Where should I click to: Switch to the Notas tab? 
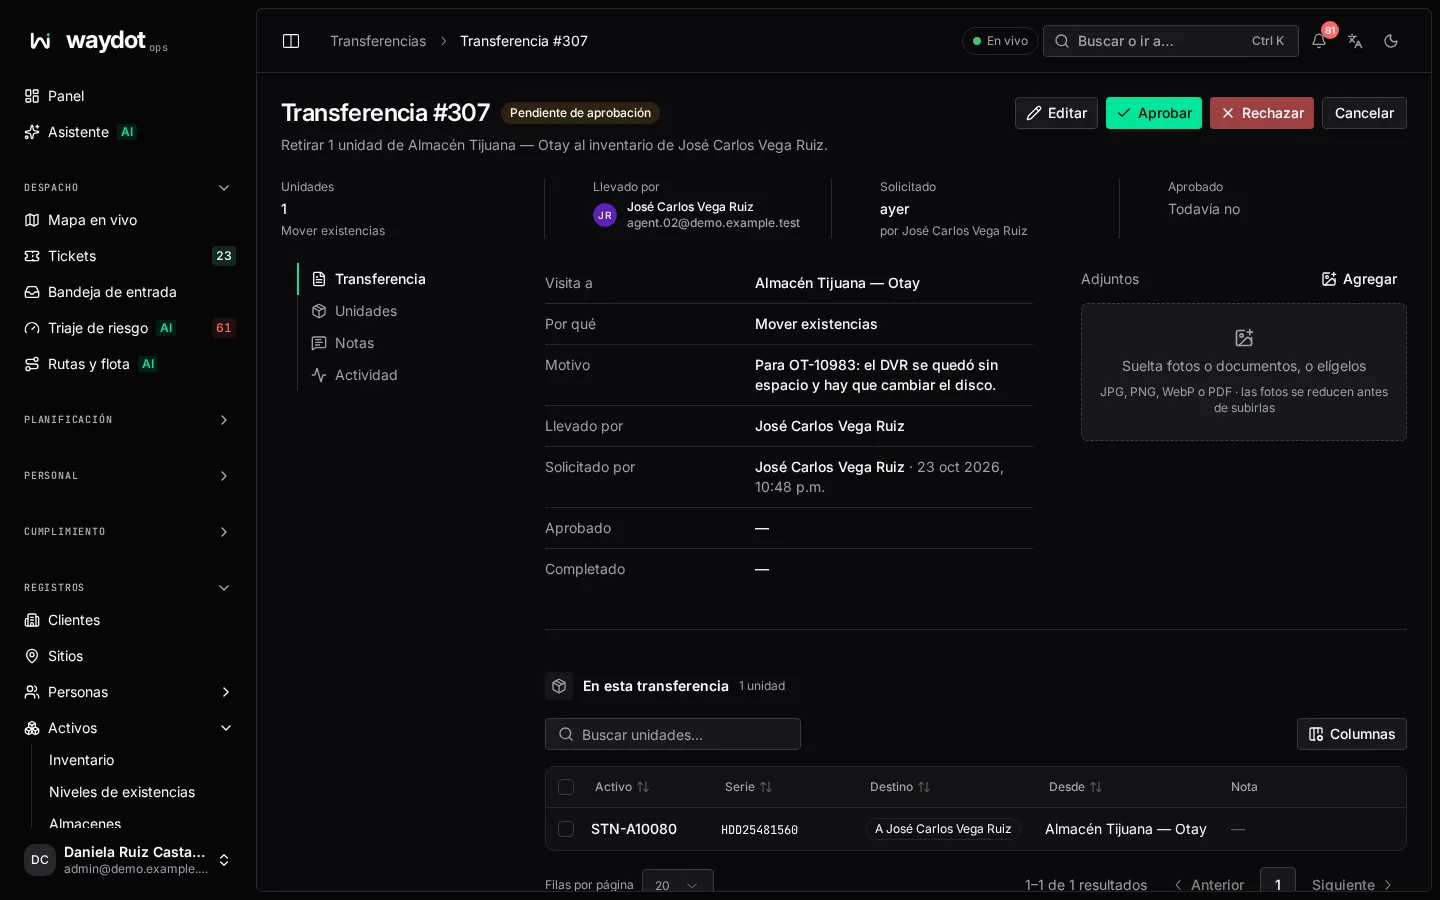point(342,343)
